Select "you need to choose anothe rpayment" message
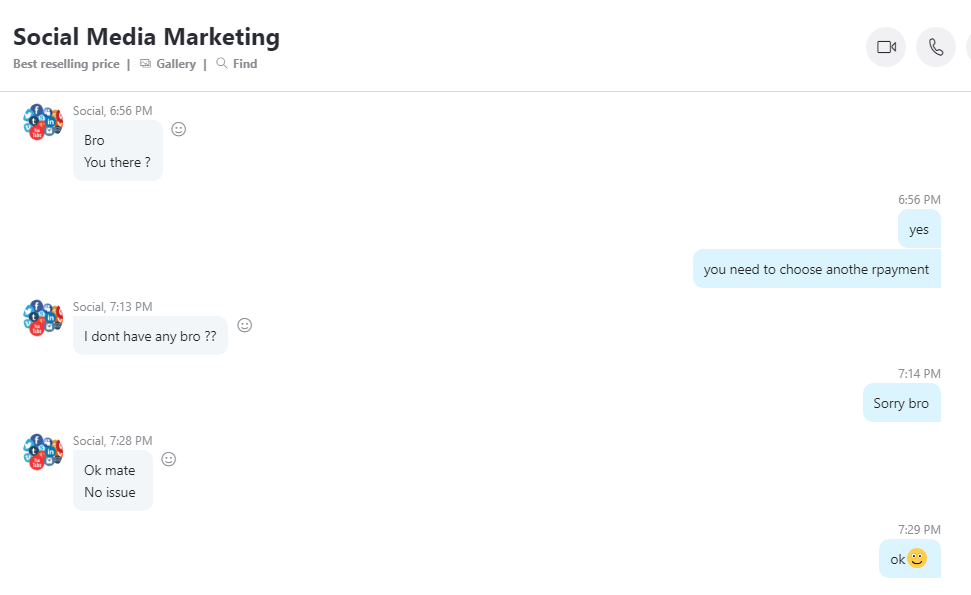 tap(816, 269)
